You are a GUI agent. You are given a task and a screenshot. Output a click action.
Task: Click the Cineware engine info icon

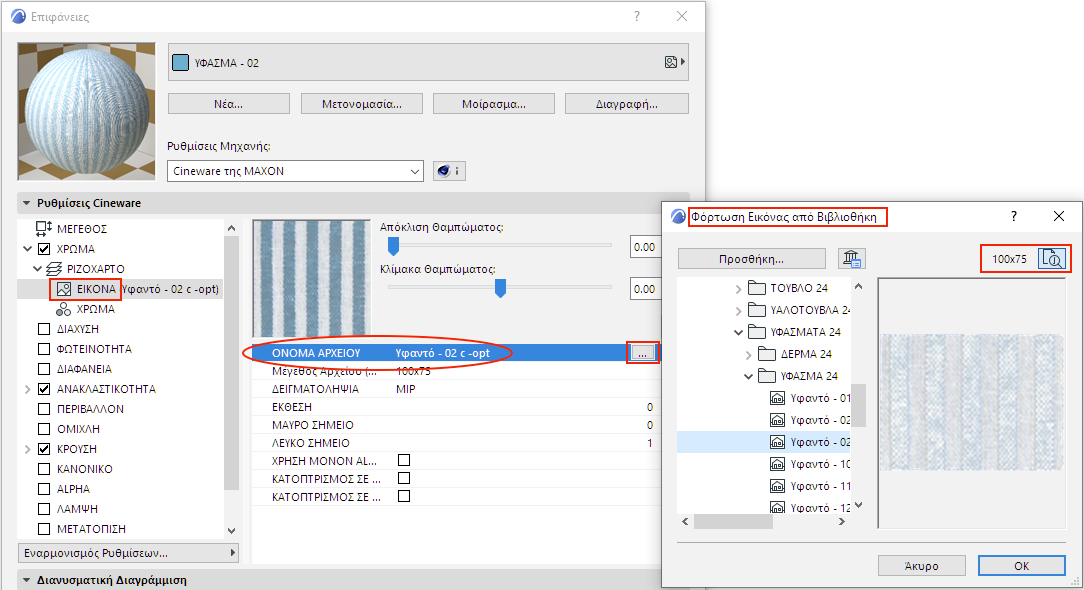(x=449, y=171)
